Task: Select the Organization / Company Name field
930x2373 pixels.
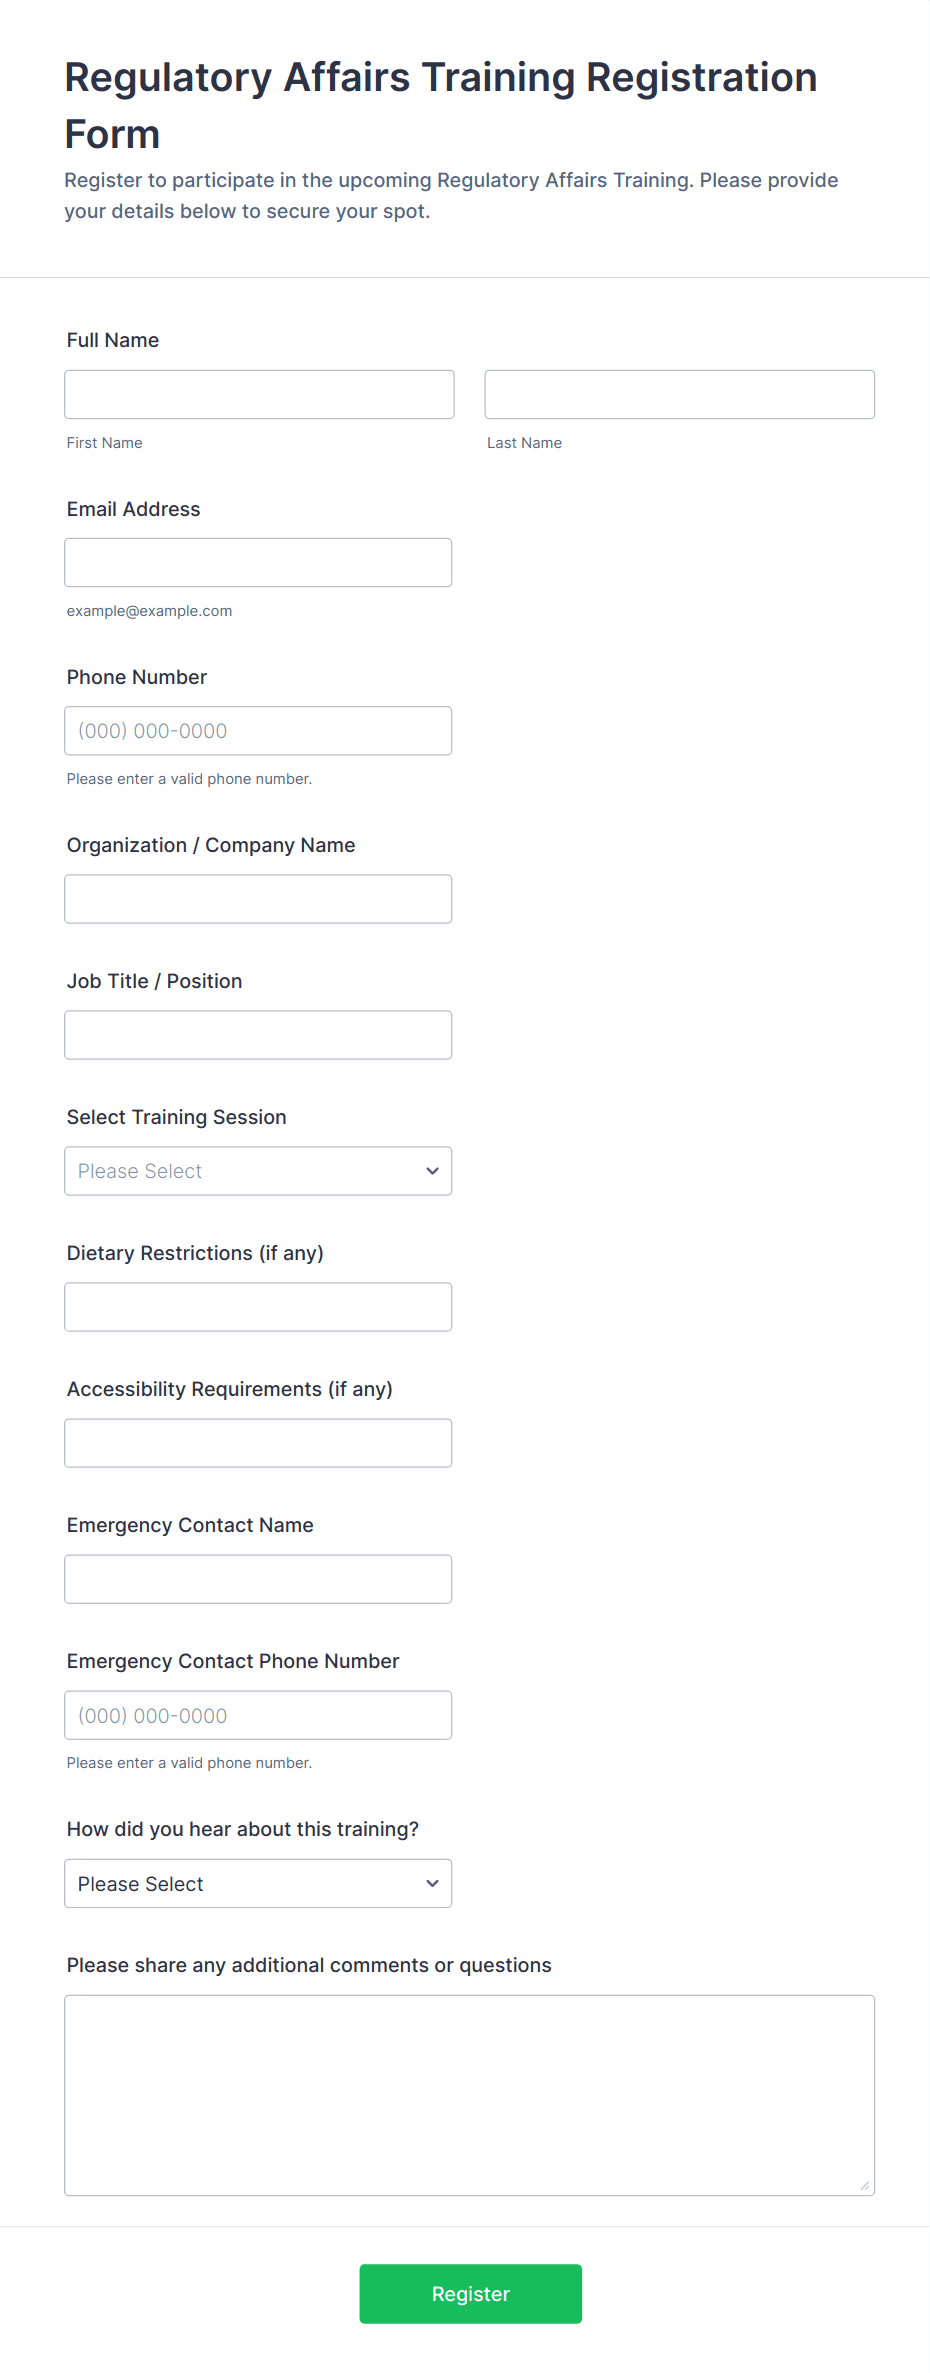Action: [258, 899]
